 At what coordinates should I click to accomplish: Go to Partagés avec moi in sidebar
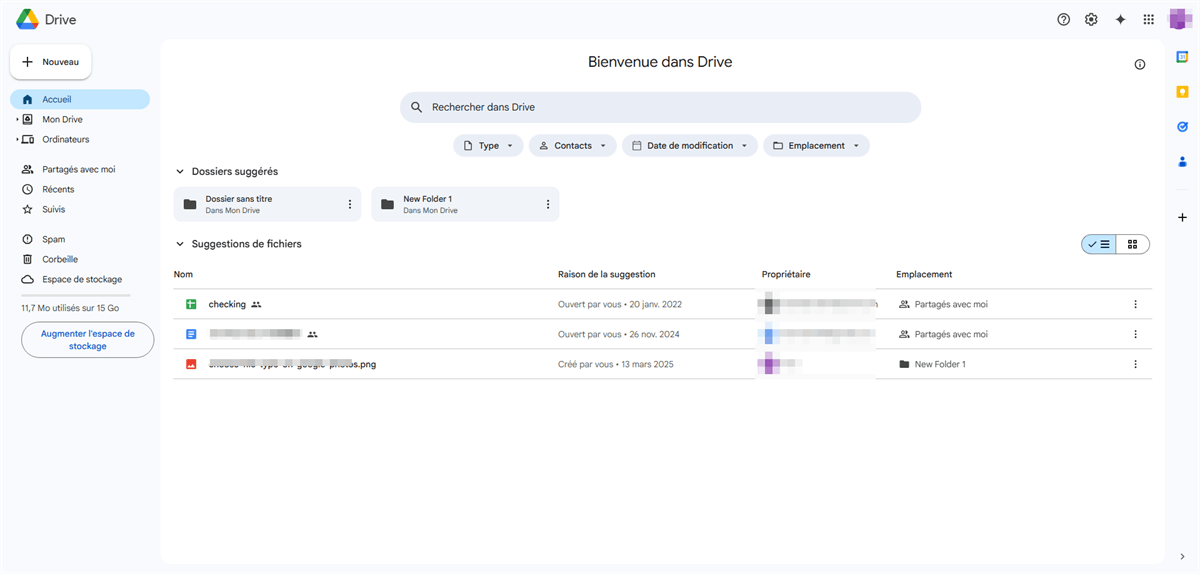pyautogui.click(x=78, y=169)
